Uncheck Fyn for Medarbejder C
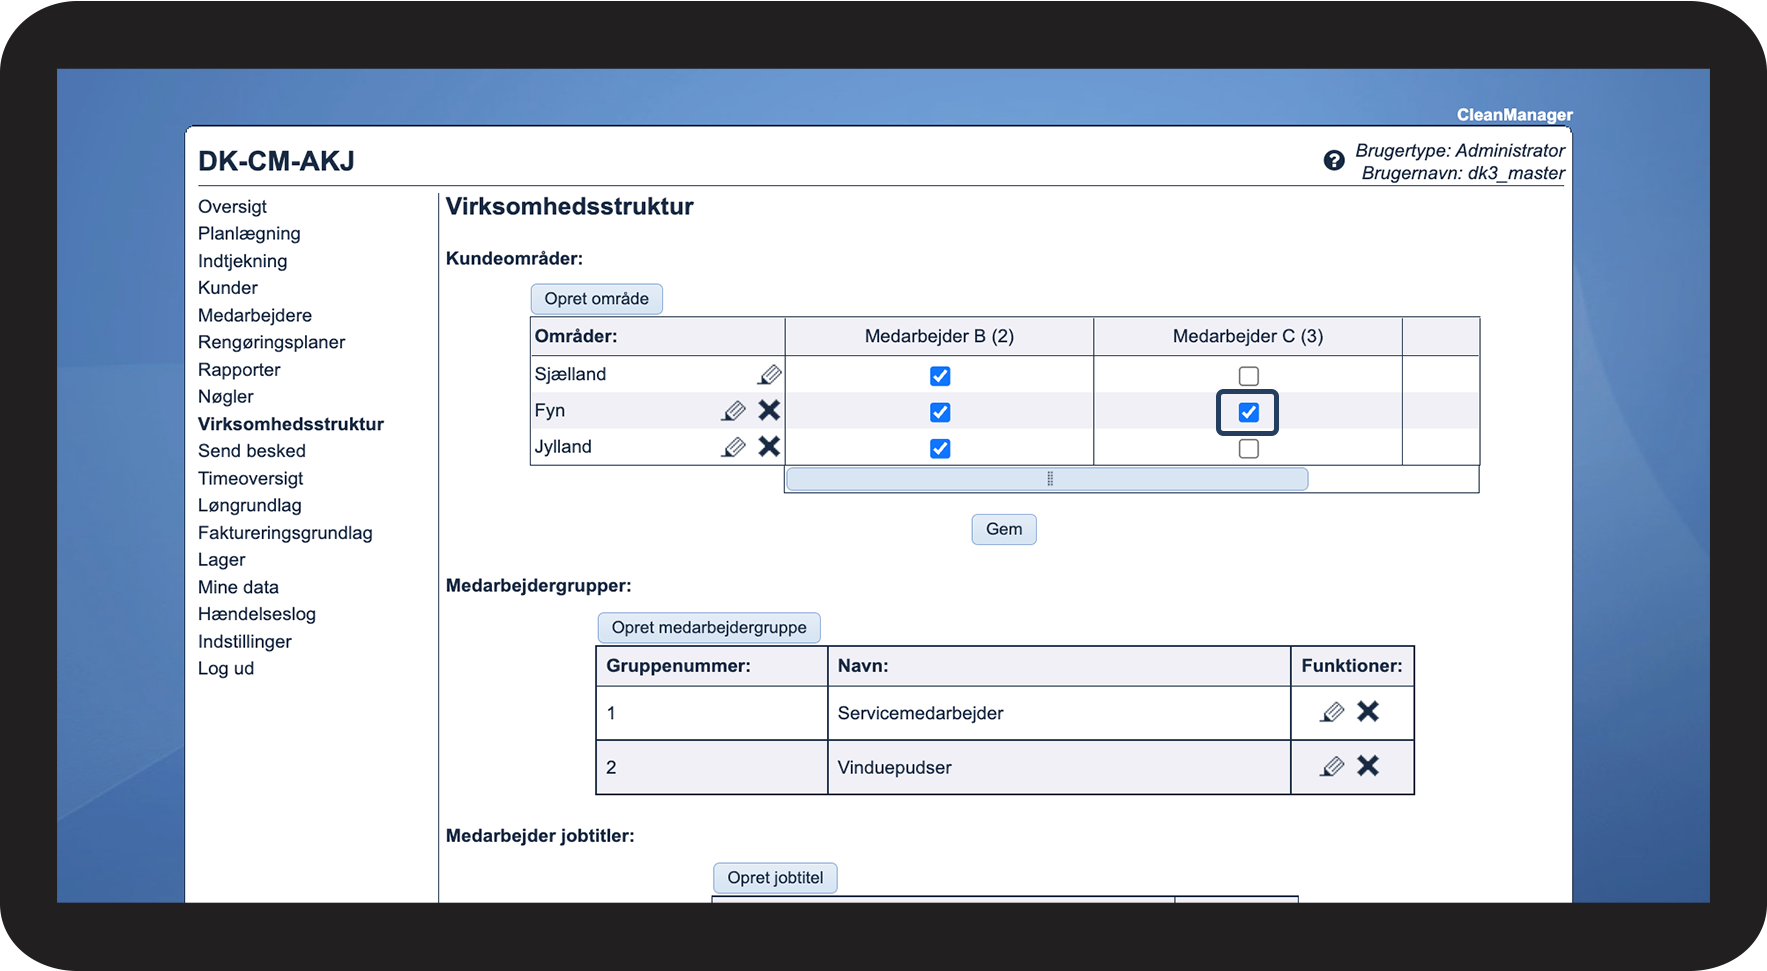This screenshot has height=971, width=1767. tap(1248, 412)
